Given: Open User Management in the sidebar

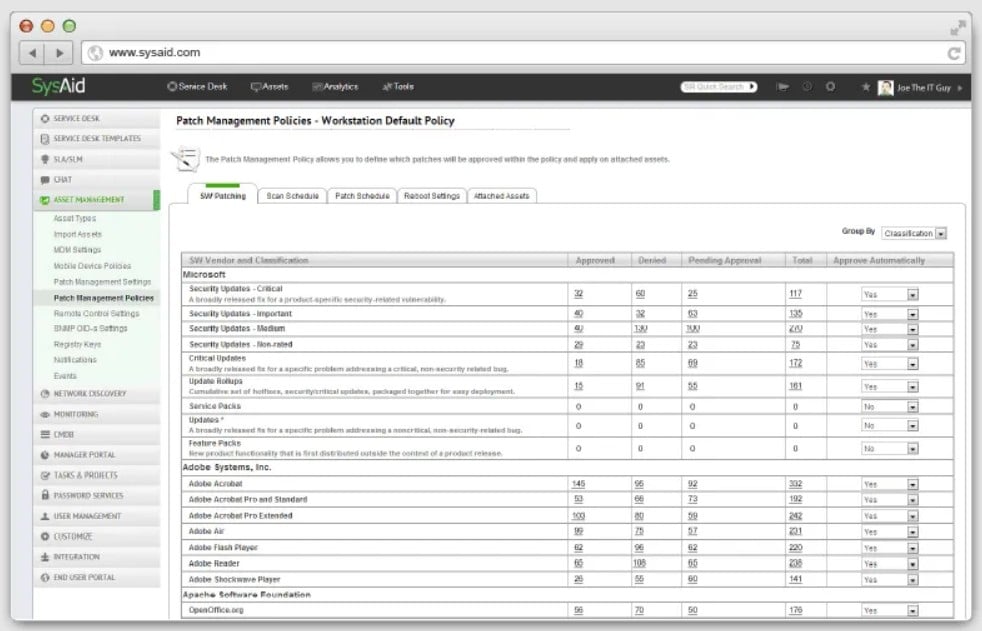Looking at the screenshot, I should pyautogui.click(x=96, y=516).
